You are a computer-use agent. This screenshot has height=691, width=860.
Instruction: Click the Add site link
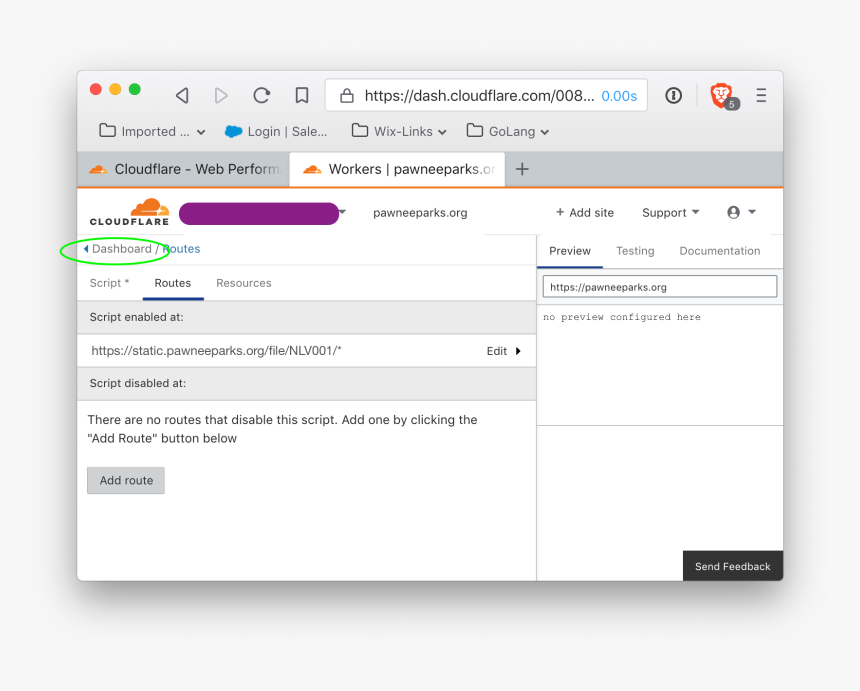[x=585, y=212]
